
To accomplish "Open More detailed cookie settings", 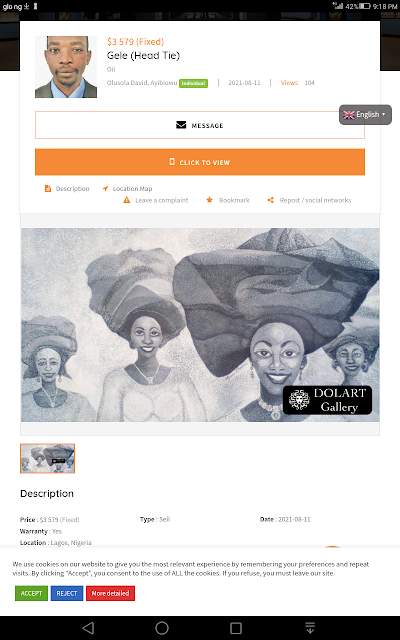I will (110, 593).
